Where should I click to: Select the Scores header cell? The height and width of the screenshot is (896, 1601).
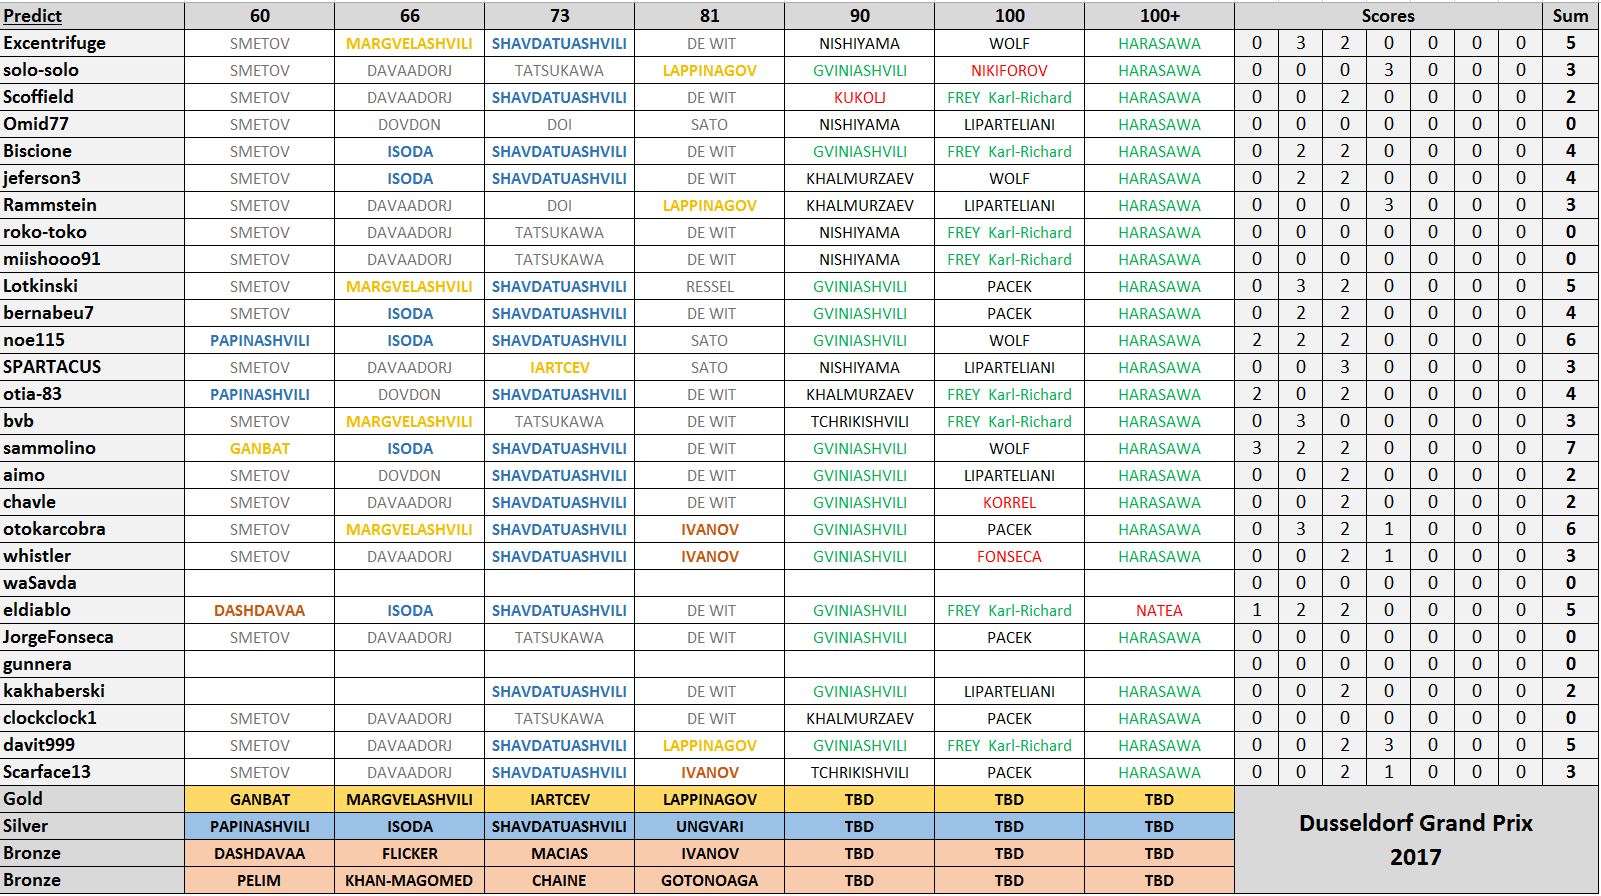(1388, 15)
